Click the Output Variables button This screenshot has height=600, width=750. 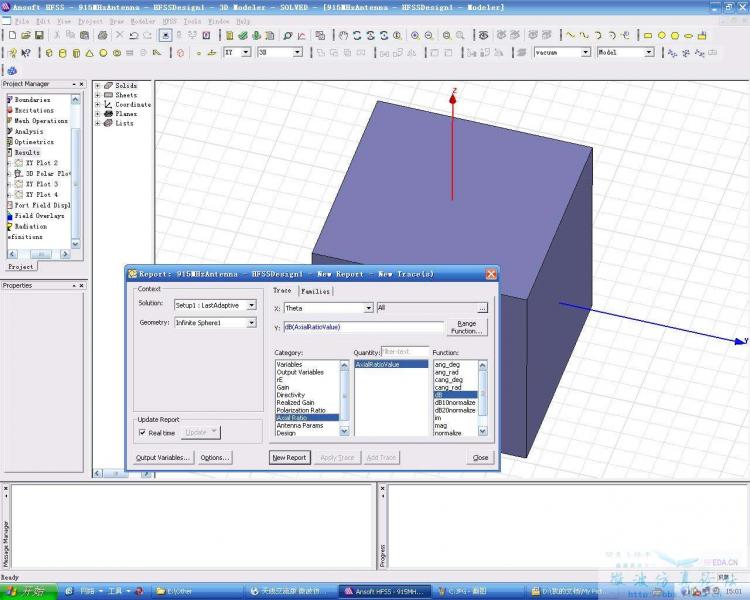162,457
